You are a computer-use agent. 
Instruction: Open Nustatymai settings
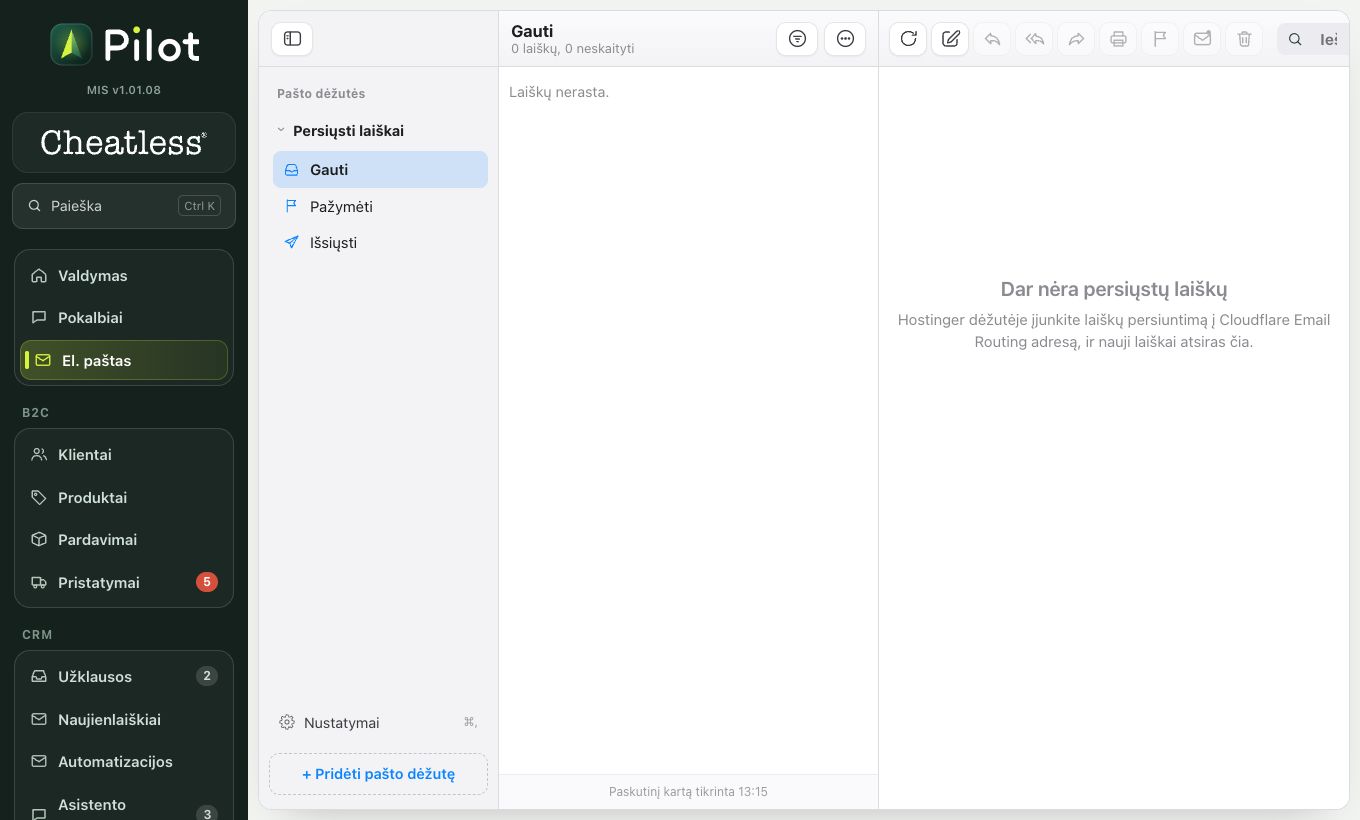378,722
